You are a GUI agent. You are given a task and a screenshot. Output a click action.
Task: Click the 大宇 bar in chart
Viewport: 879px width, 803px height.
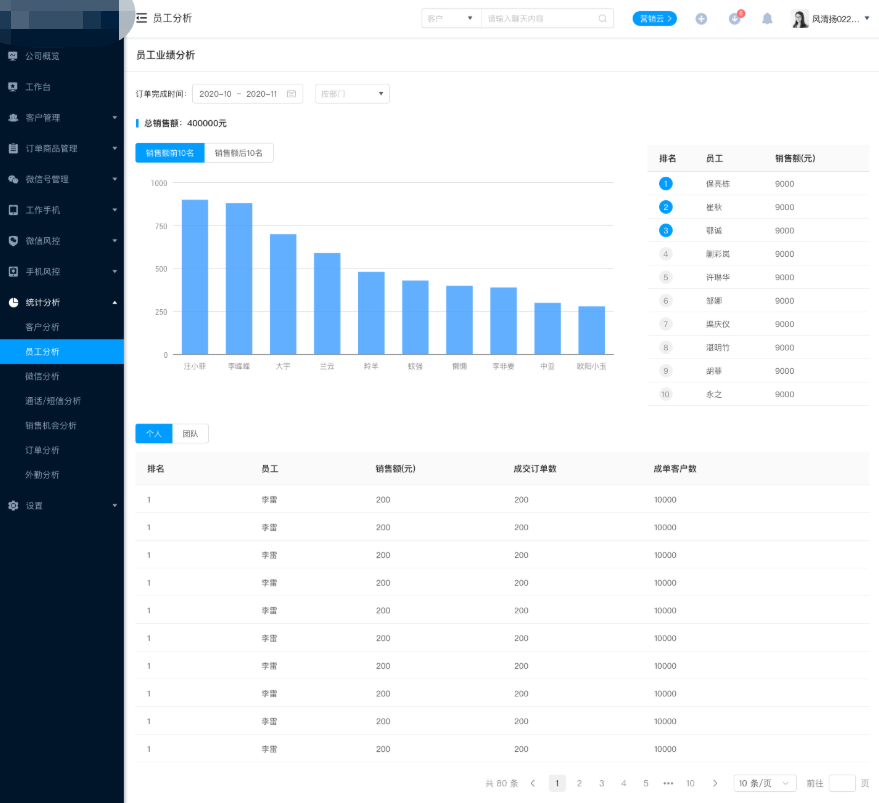point(283,294)
